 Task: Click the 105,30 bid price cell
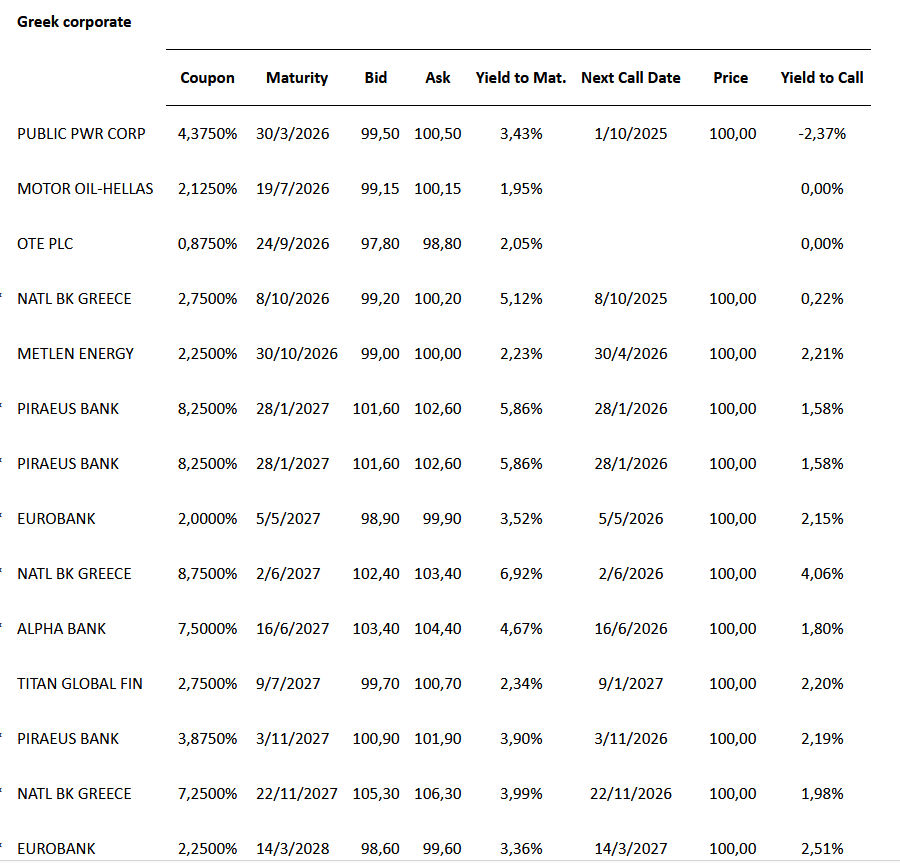point(376,794)
